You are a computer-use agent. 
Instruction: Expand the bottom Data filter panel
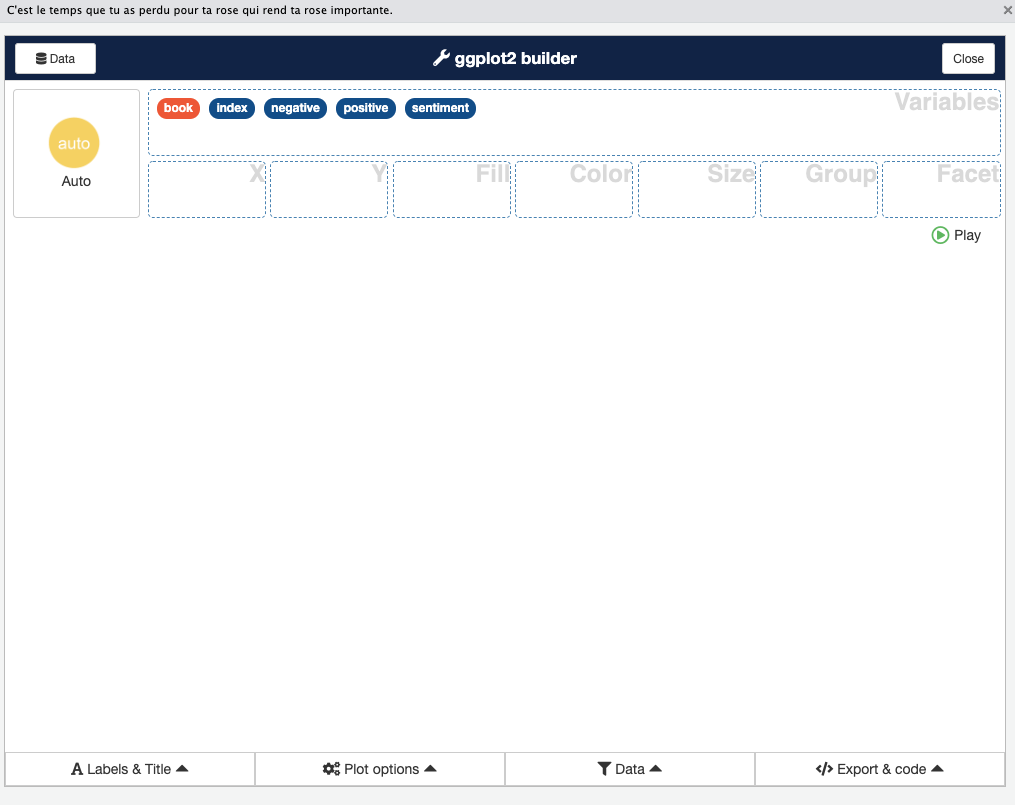630,769
